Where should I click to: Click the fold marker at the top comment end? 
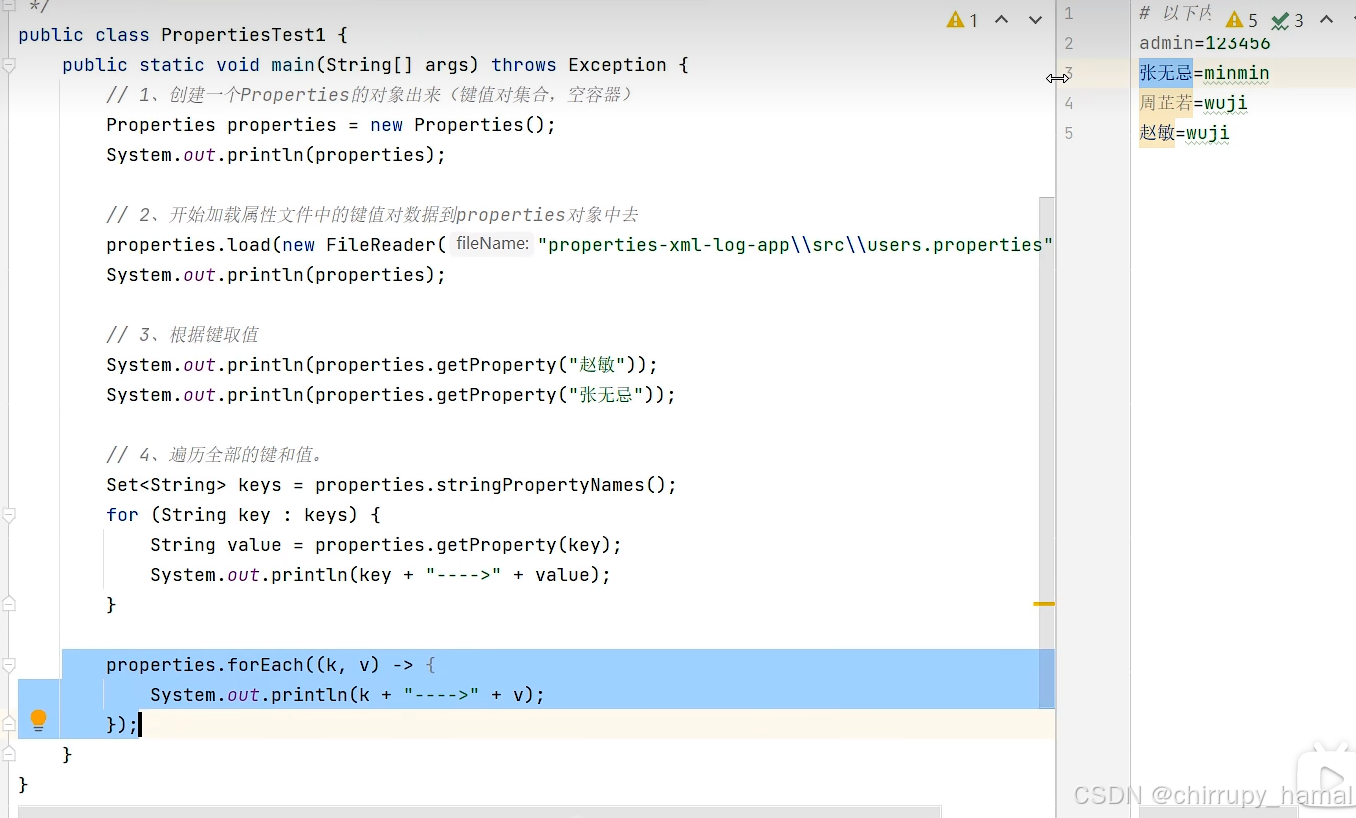pos(9,6)
